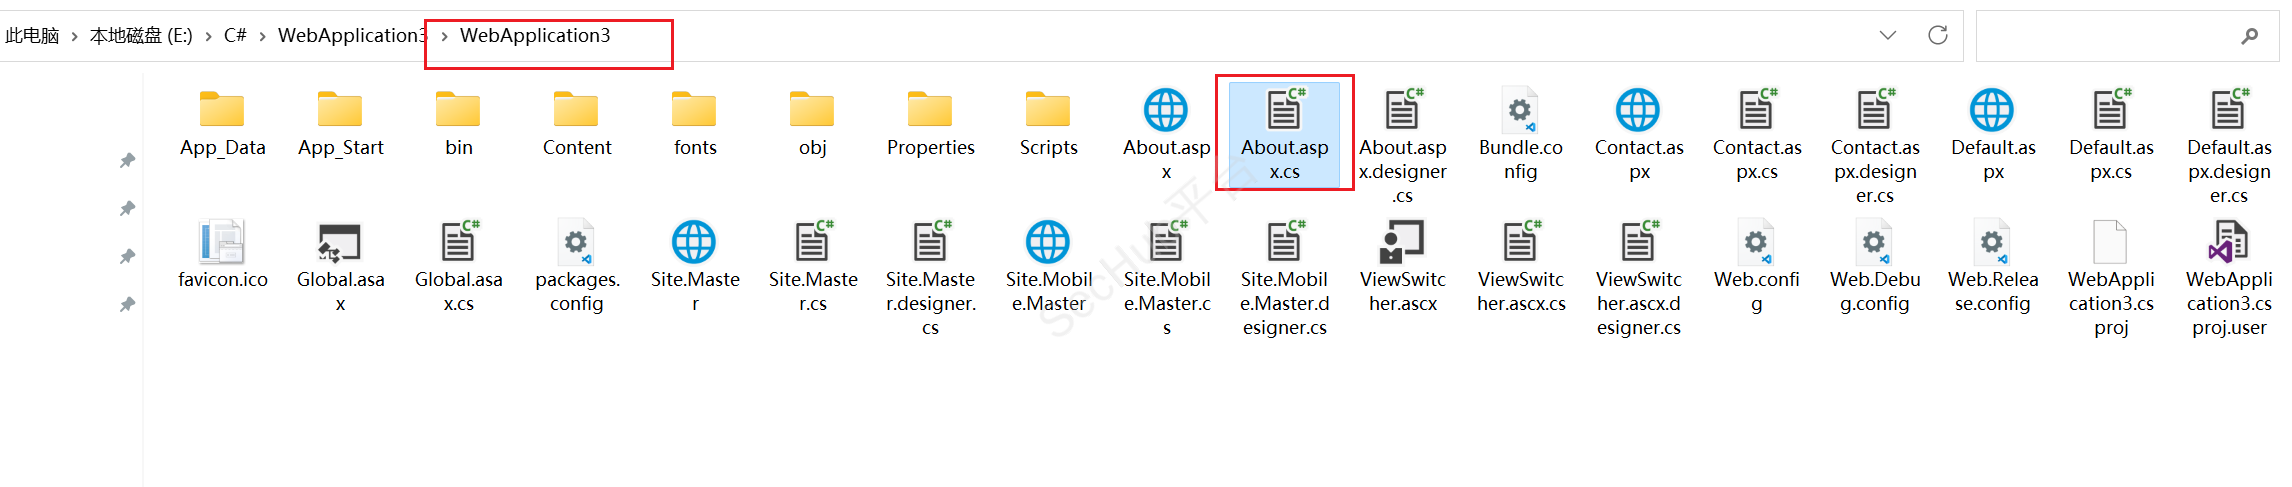2292x487 pixels.
Task: Refresh the current folder view
Action: point(1937,36)
